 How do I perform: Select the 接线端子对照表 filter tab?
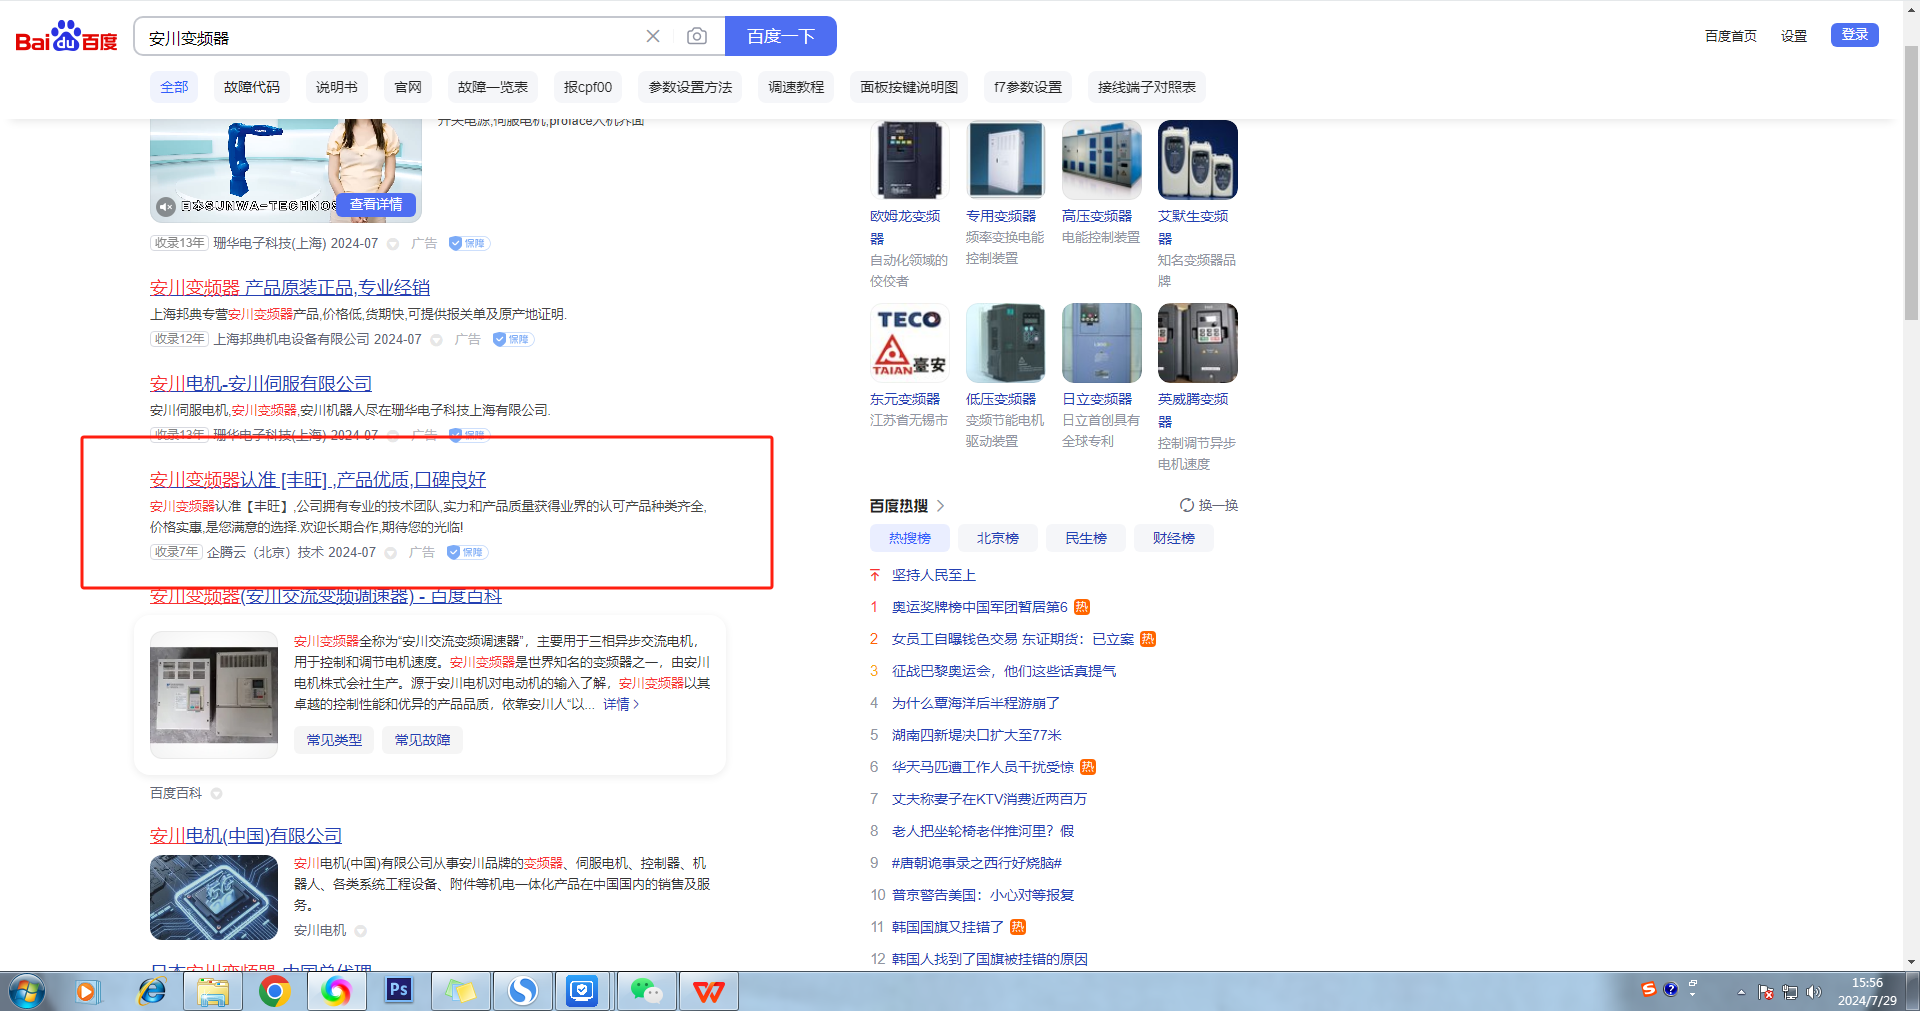tap(1147, 87)
